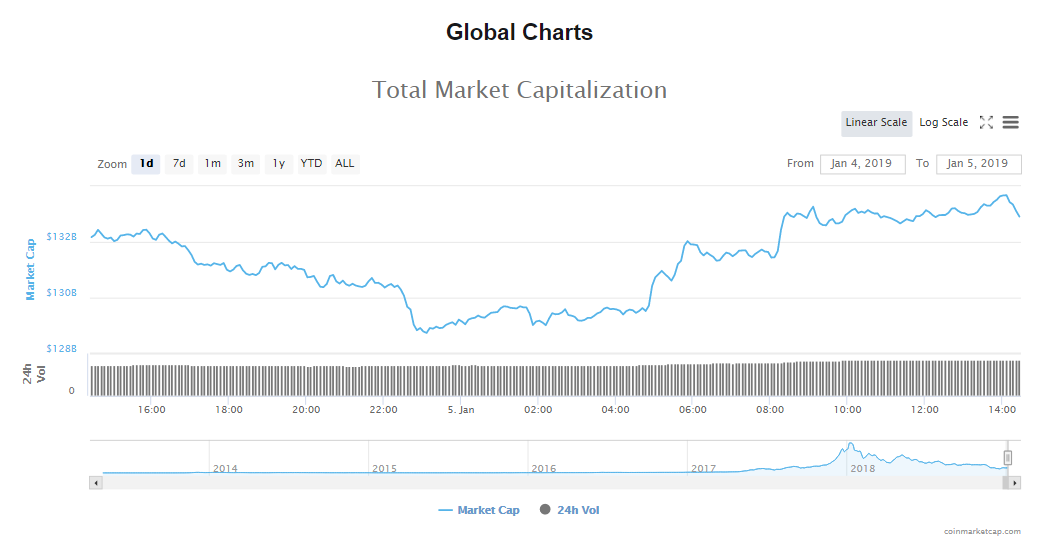Set zoom to 1m

[212, 164]
